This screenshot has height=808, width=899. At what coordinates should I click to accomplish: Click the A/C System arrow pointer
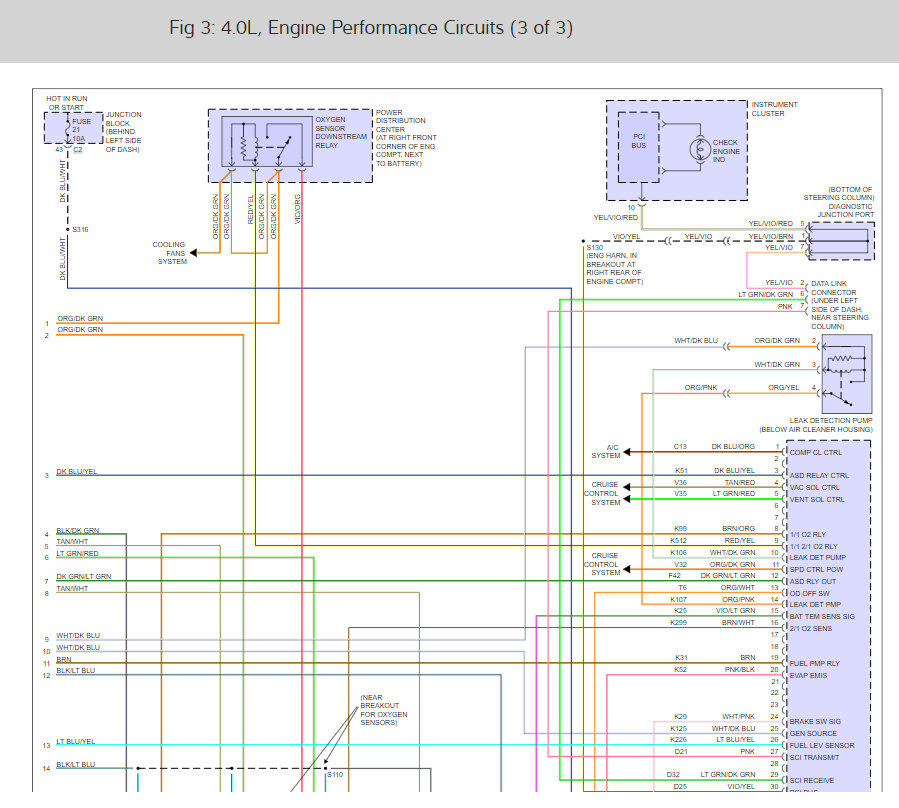pos(627,452)
